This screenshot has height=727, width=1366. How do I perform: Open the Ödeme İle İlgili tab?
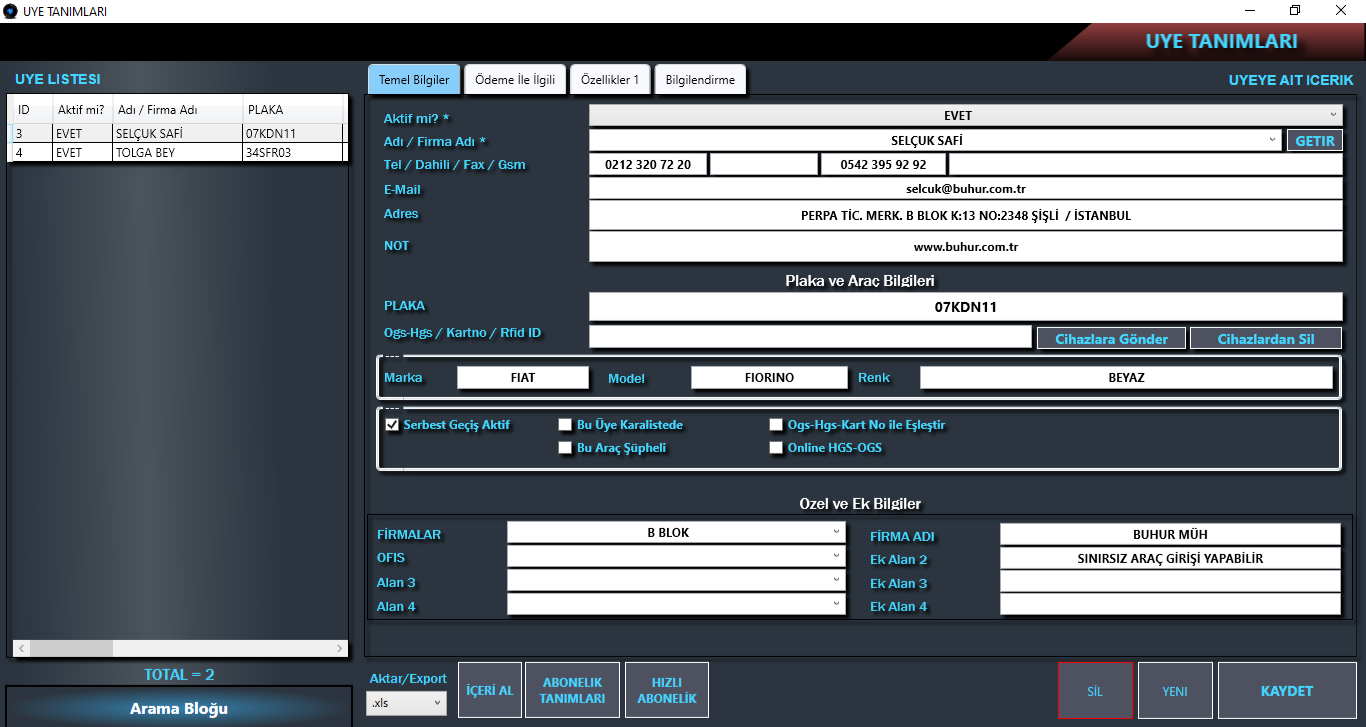[x=515, y=80]
